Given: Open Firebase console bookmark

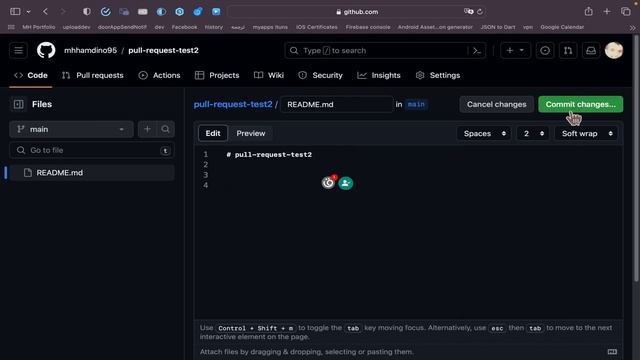Looking at the screenshot, I should point(368,27).
